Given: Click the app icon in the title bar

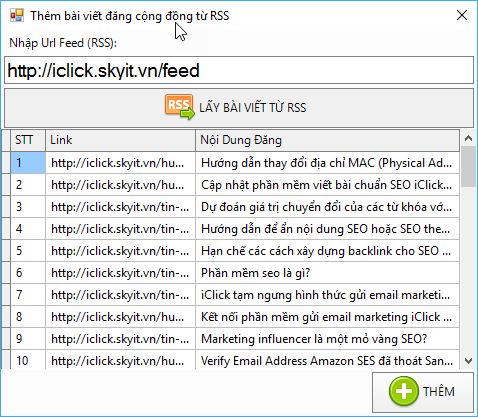Looking at the screenshot, I should 17,15.
